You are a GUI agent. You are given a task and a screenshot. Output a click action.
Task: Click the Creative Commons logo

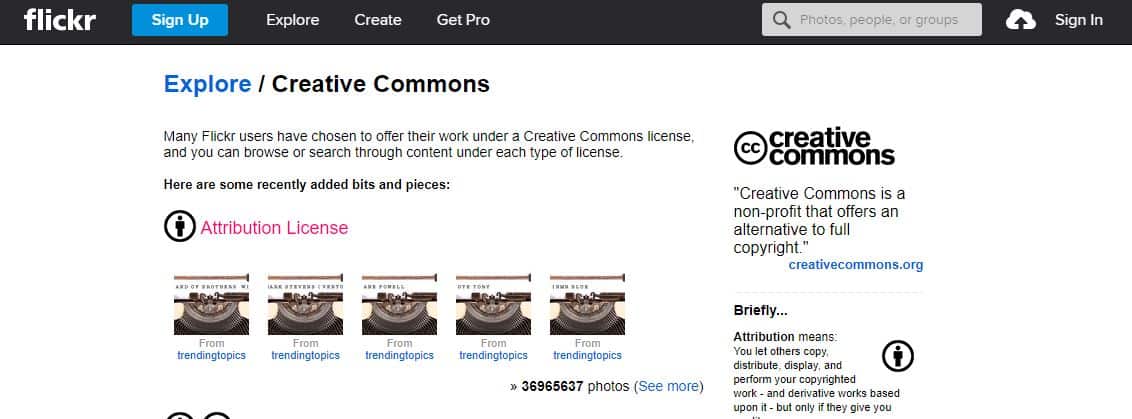pyautogui.click(x=814, y=147)
